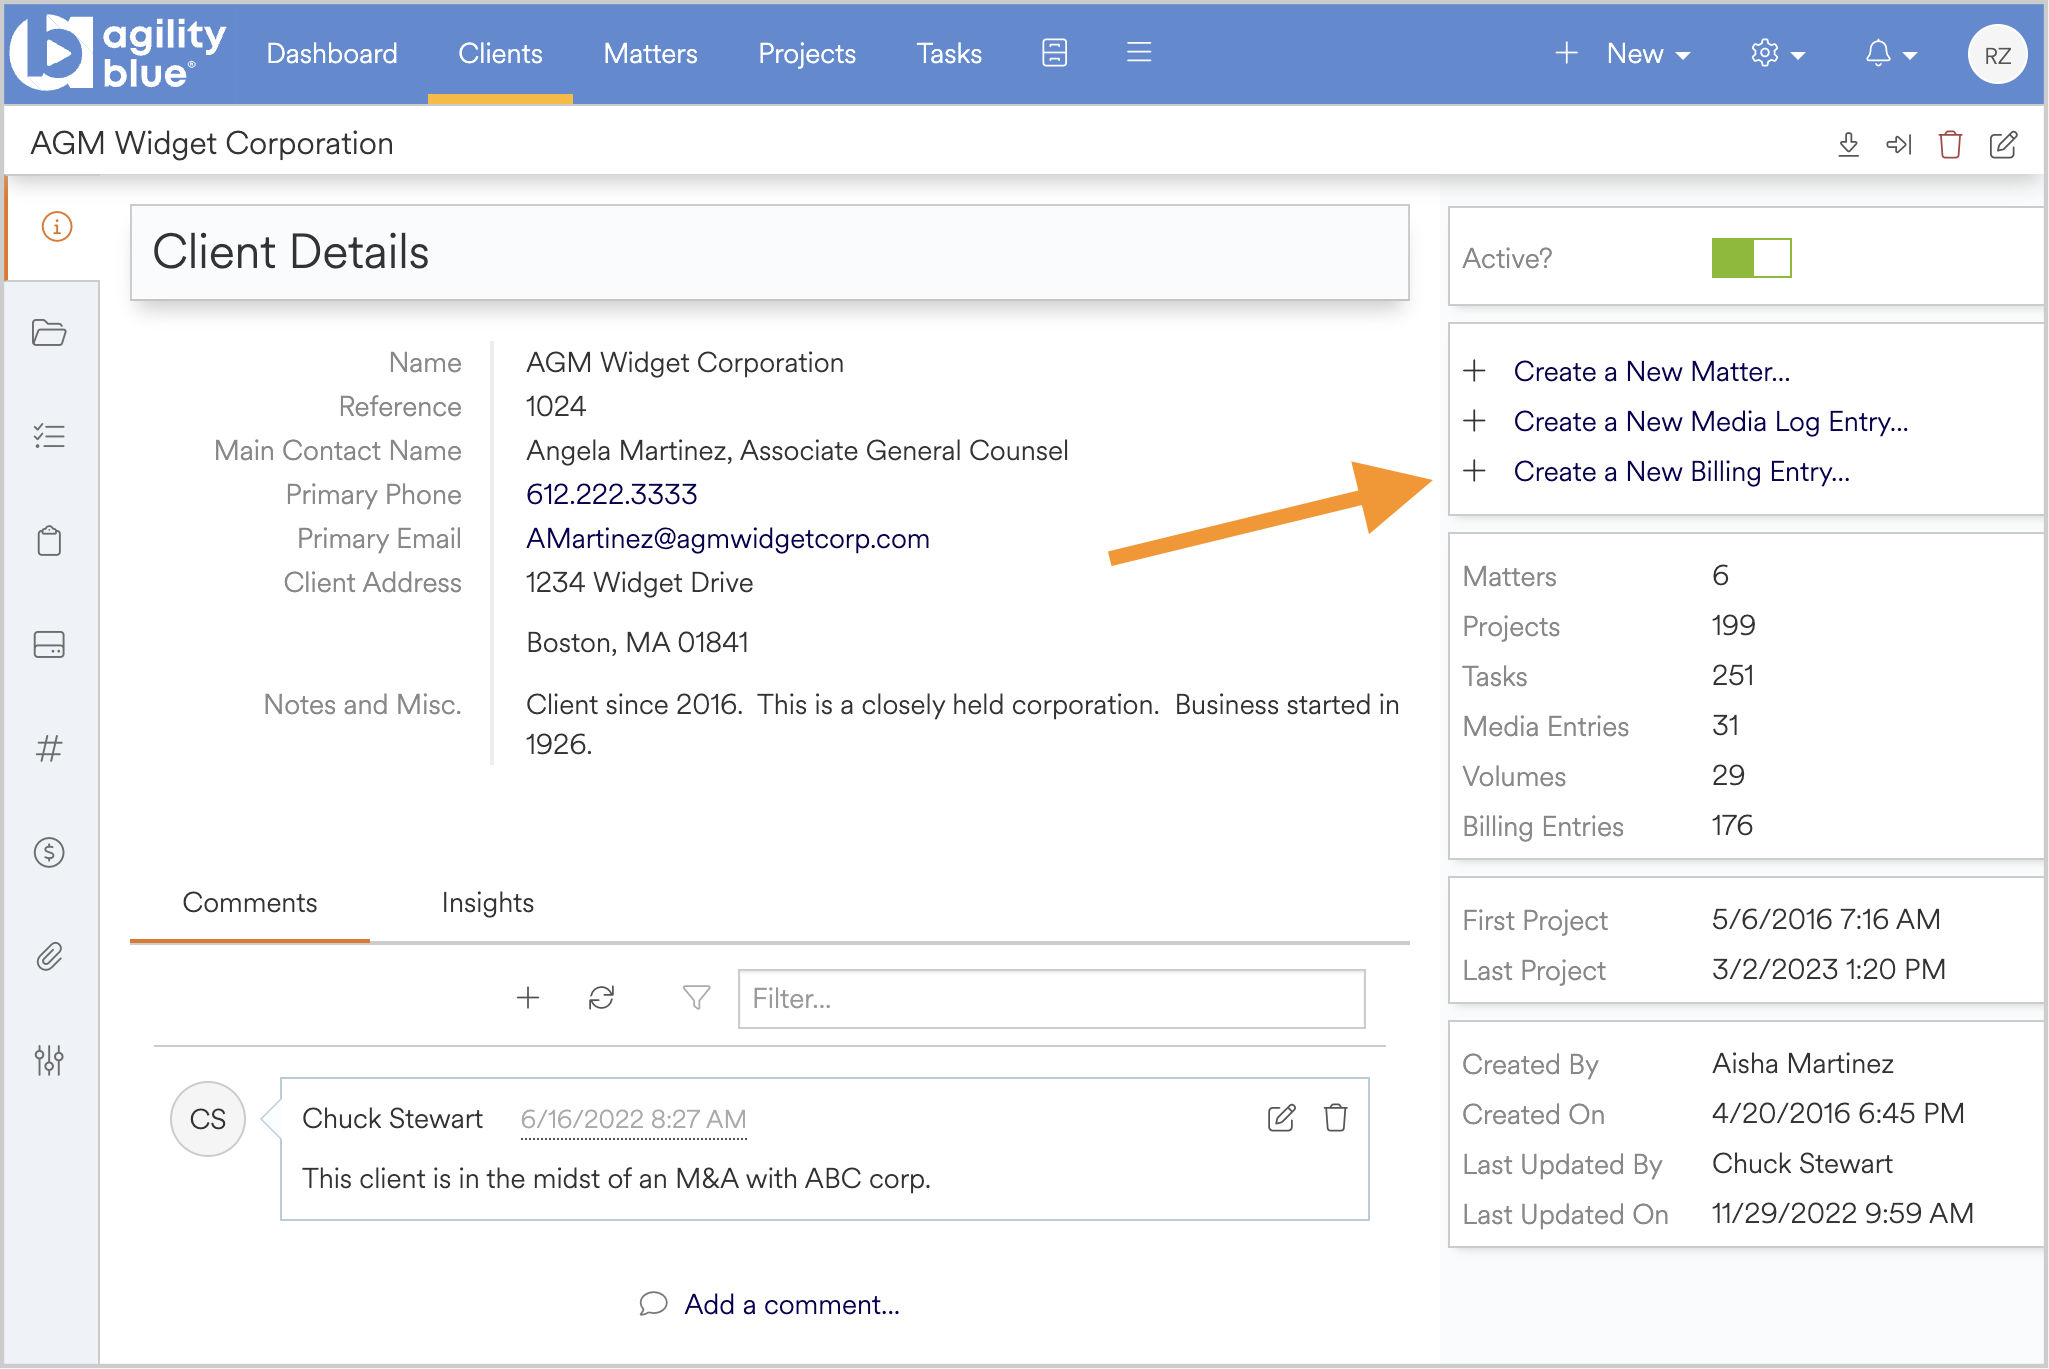Open the hamburger menu in top navigation
This screenshot has width=2049, height=1369.
[1139, 52]
